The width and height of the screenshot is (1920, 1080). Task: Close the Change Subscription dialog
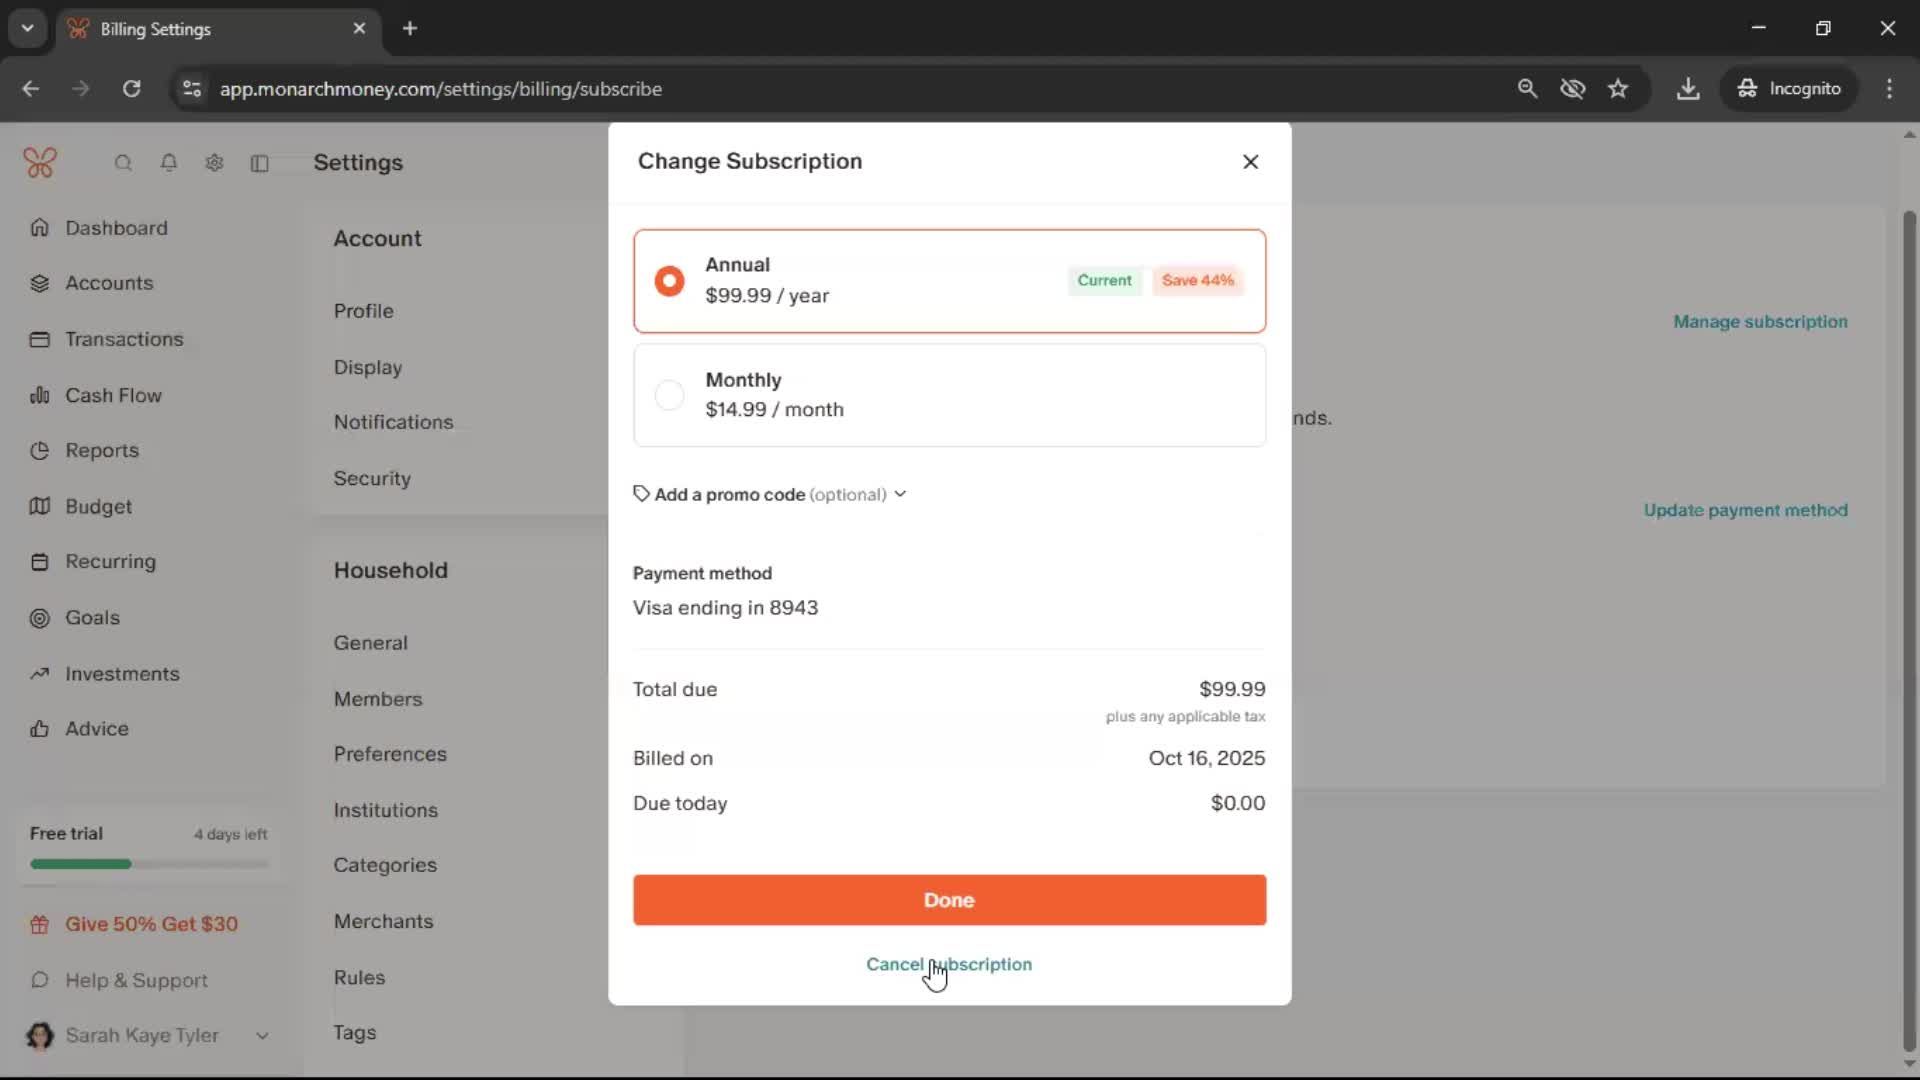(1250, 162)
